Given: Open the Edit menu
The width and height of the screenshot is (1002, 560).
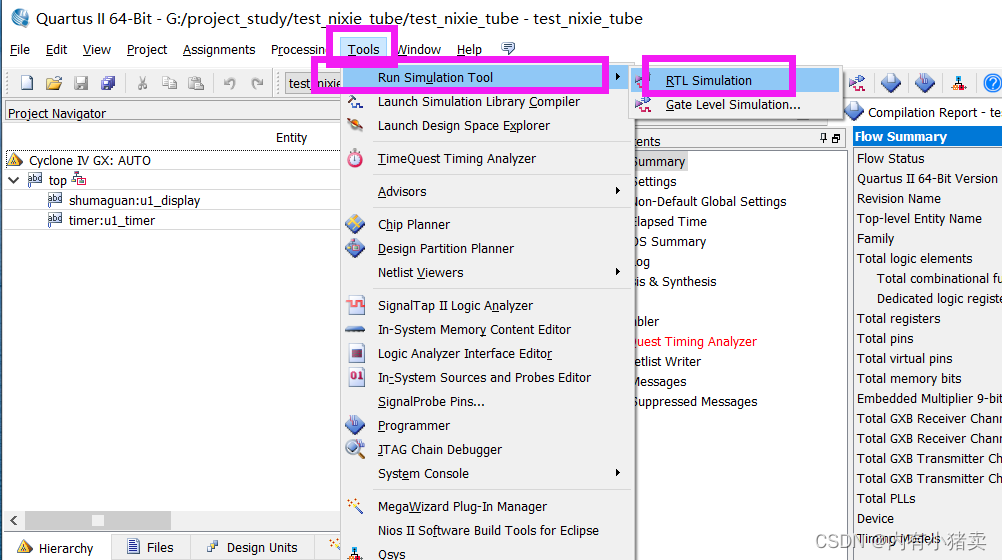Looking at the screenshot, I should pyautogui.click(x=56, y=49).
